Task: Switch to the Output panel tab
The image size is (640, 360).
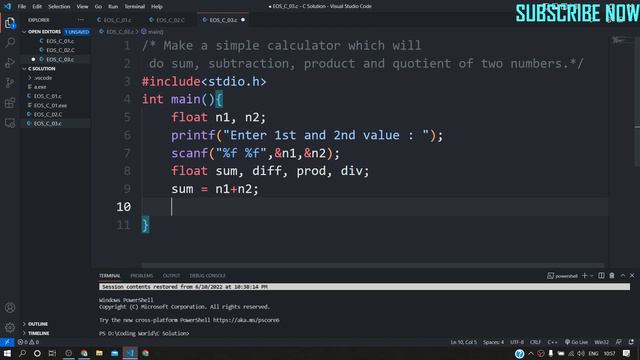Action: (171, 276)
